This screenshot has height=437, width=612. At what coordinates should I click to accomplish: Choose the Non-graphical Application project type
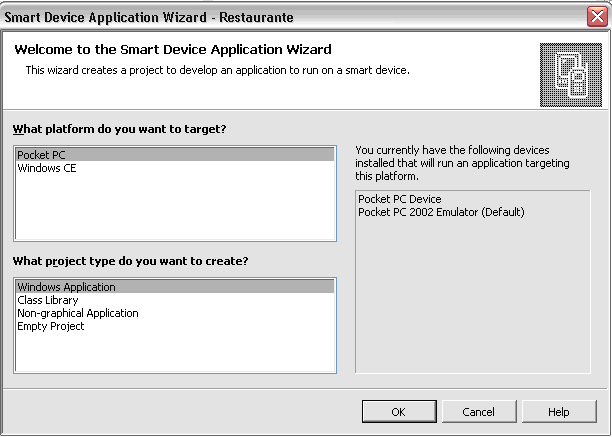(78, 313)
